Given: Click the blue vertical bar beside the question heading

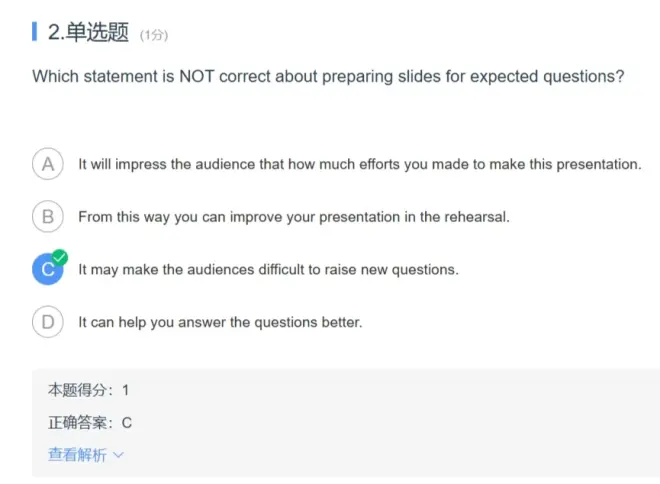Looking at the screenshot, I should [x=35, y=33].
